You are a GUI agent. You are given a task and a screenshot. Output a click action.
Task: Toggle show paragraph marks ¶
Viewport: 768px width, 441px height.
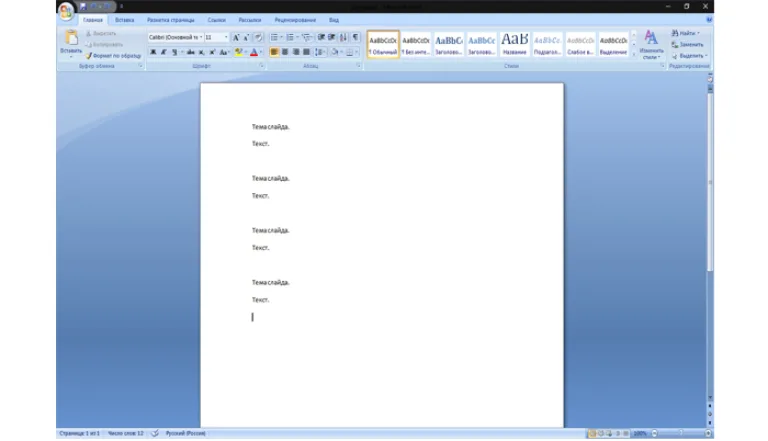tap(356, 38)
